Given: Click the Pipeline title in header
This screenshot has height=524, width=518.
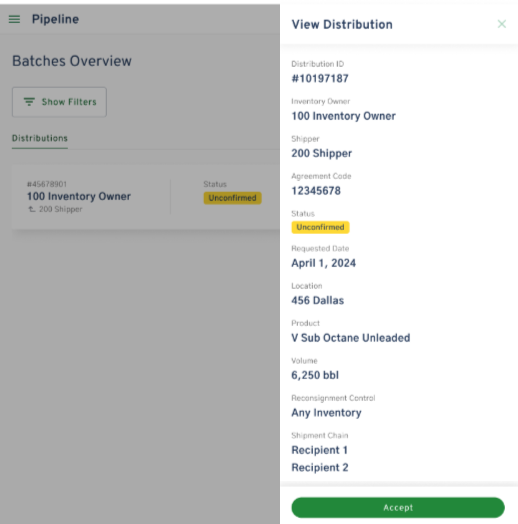Looking at the screenshot, I should coord(55,19).
